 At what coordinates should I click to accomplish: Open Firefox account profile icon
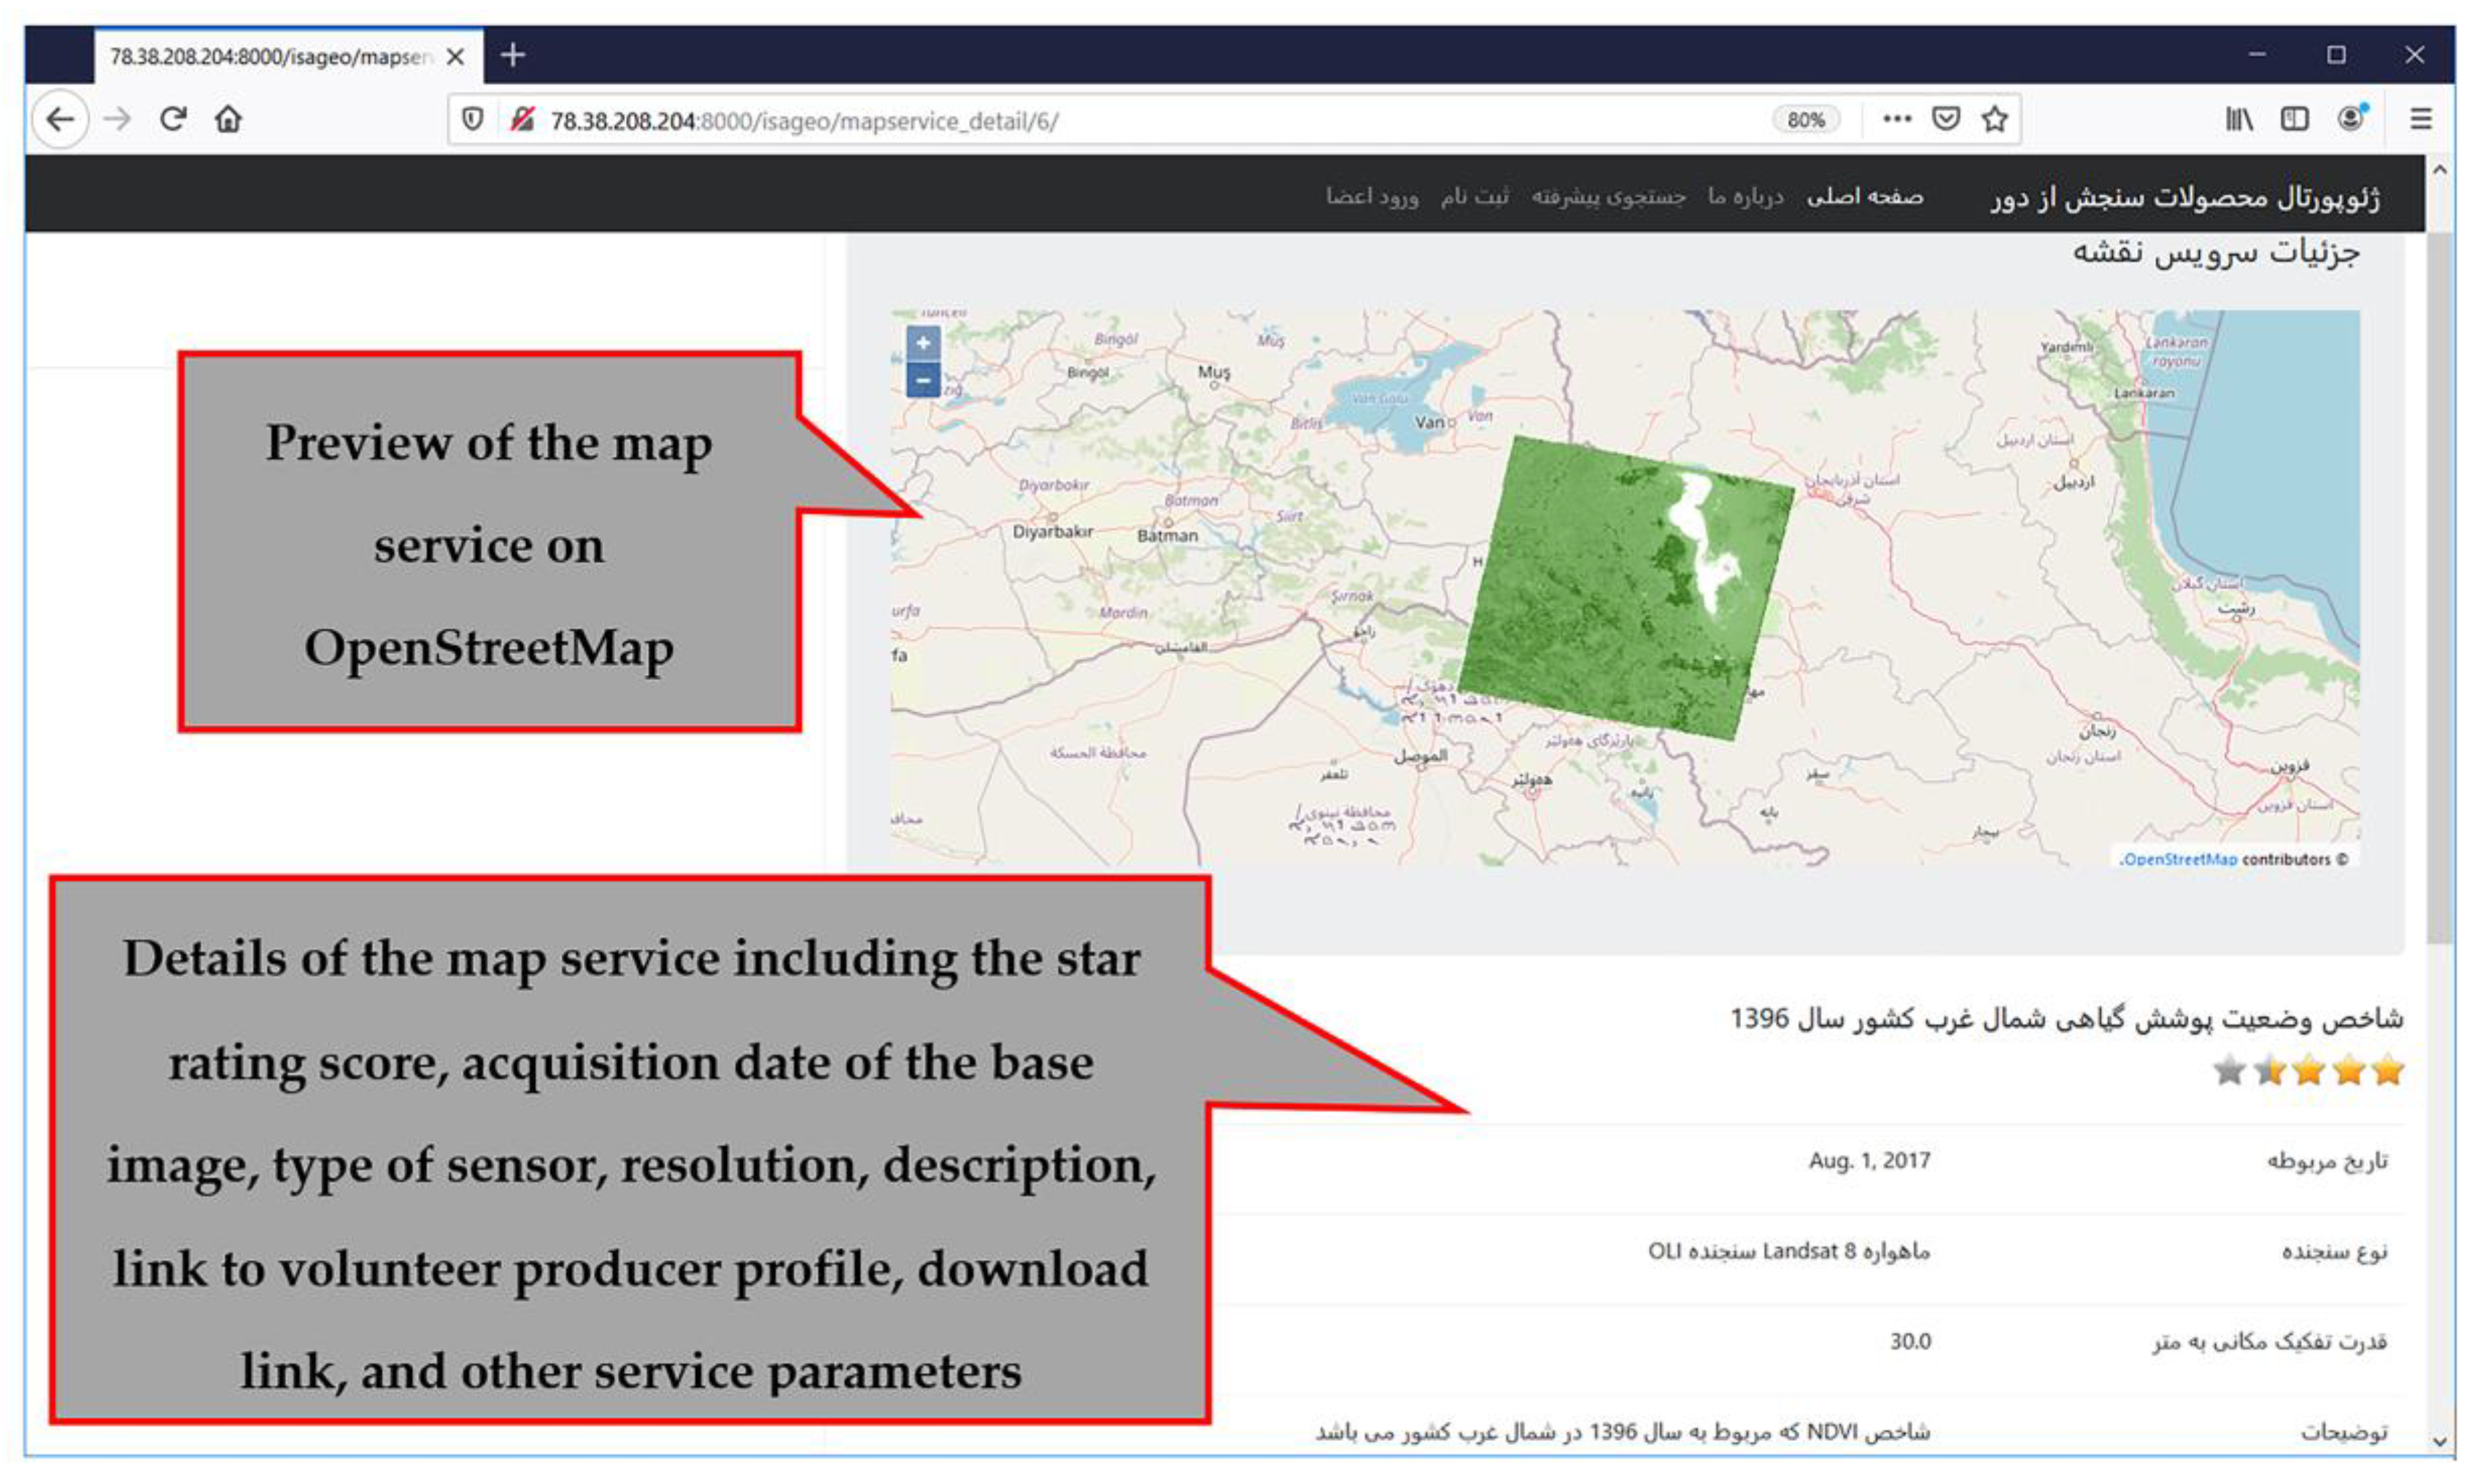click(2351, 120)
